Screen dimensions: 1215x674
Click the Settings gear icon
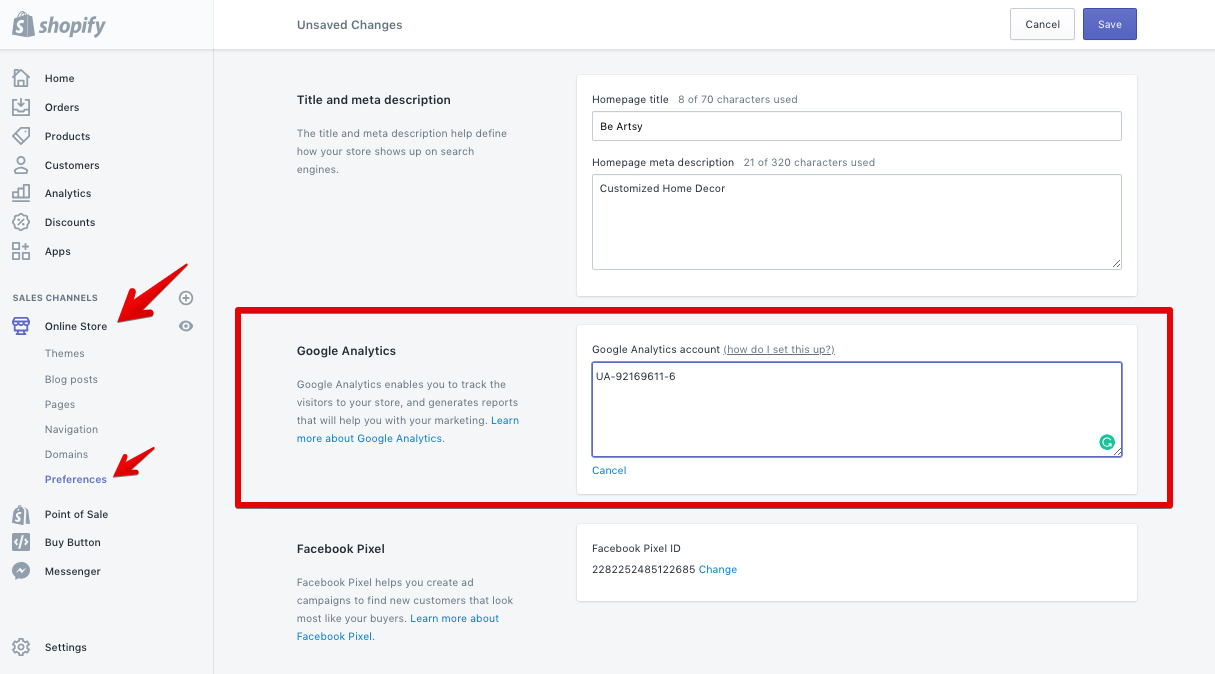coord(21,647)
